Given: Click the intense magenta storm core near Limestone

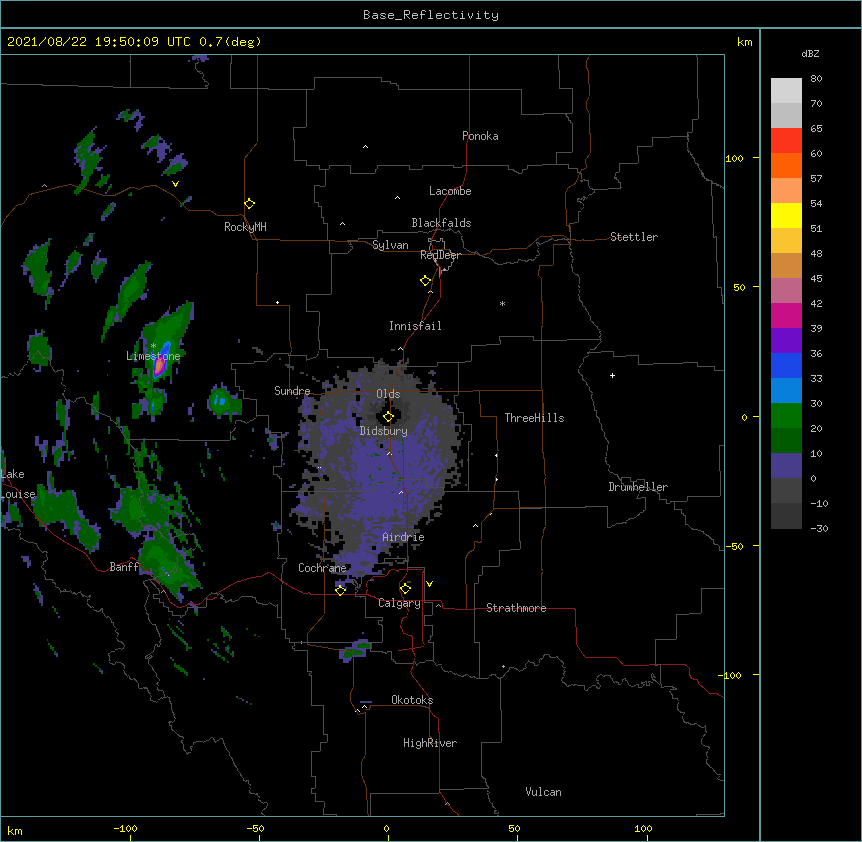Looking at the screenshot, I should click(x=158, y=368).
